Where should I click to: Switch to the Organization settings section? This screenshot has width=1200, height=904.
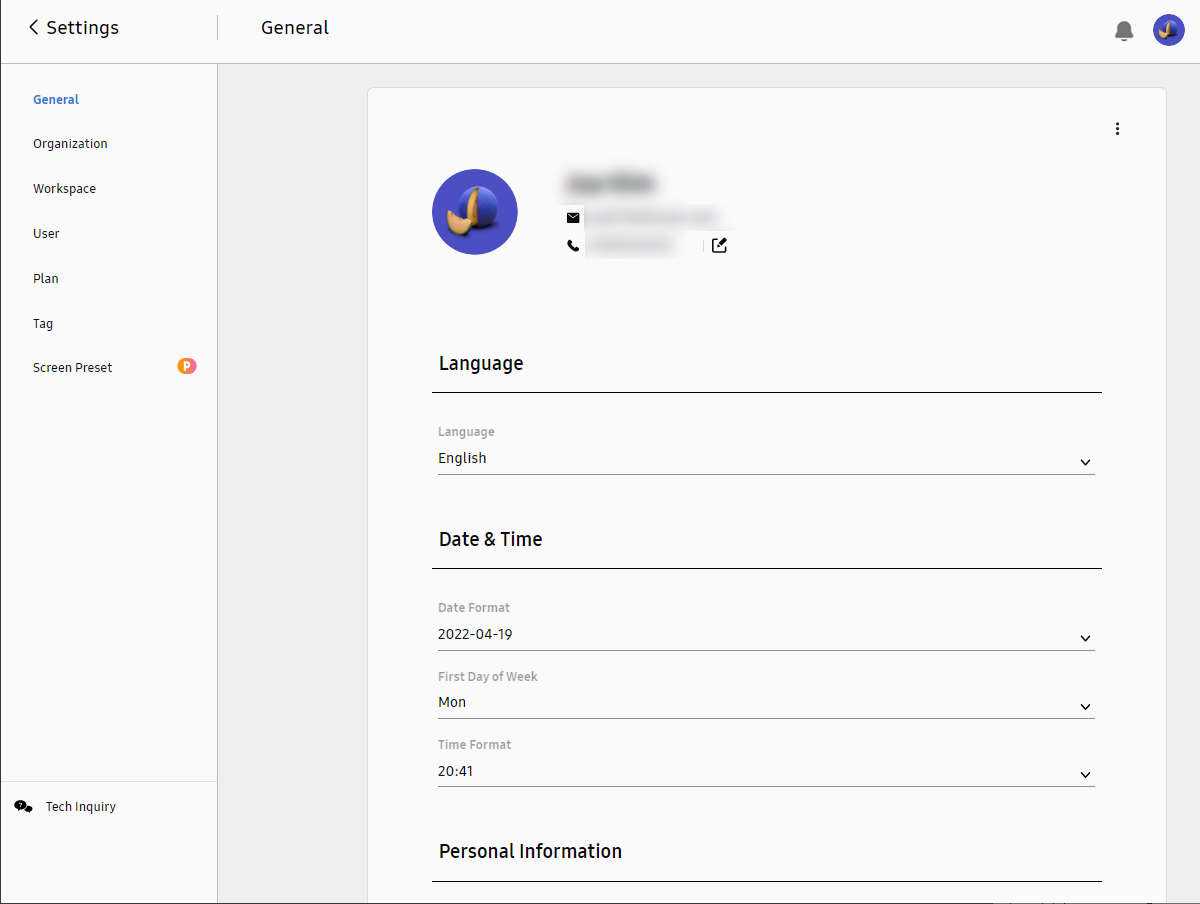click(70, 143)
